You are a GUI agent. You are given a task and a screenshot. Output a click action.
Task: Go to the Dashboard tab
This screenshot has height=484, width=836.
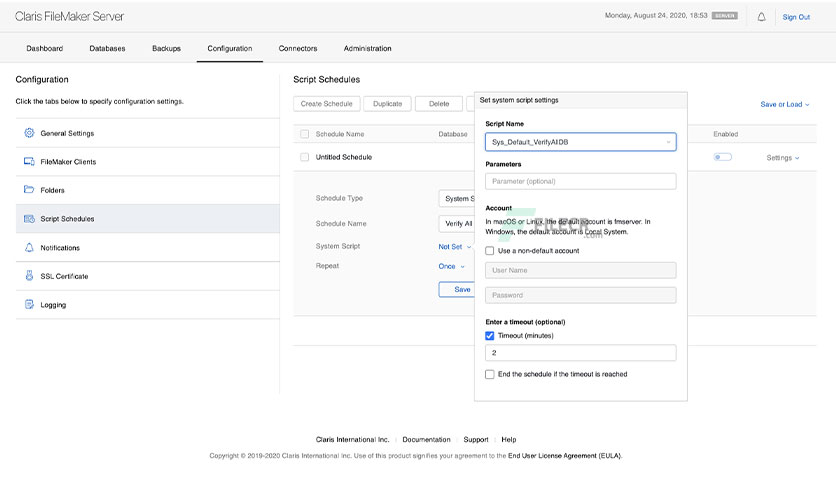pyautogui.click(x=45, y=49)
